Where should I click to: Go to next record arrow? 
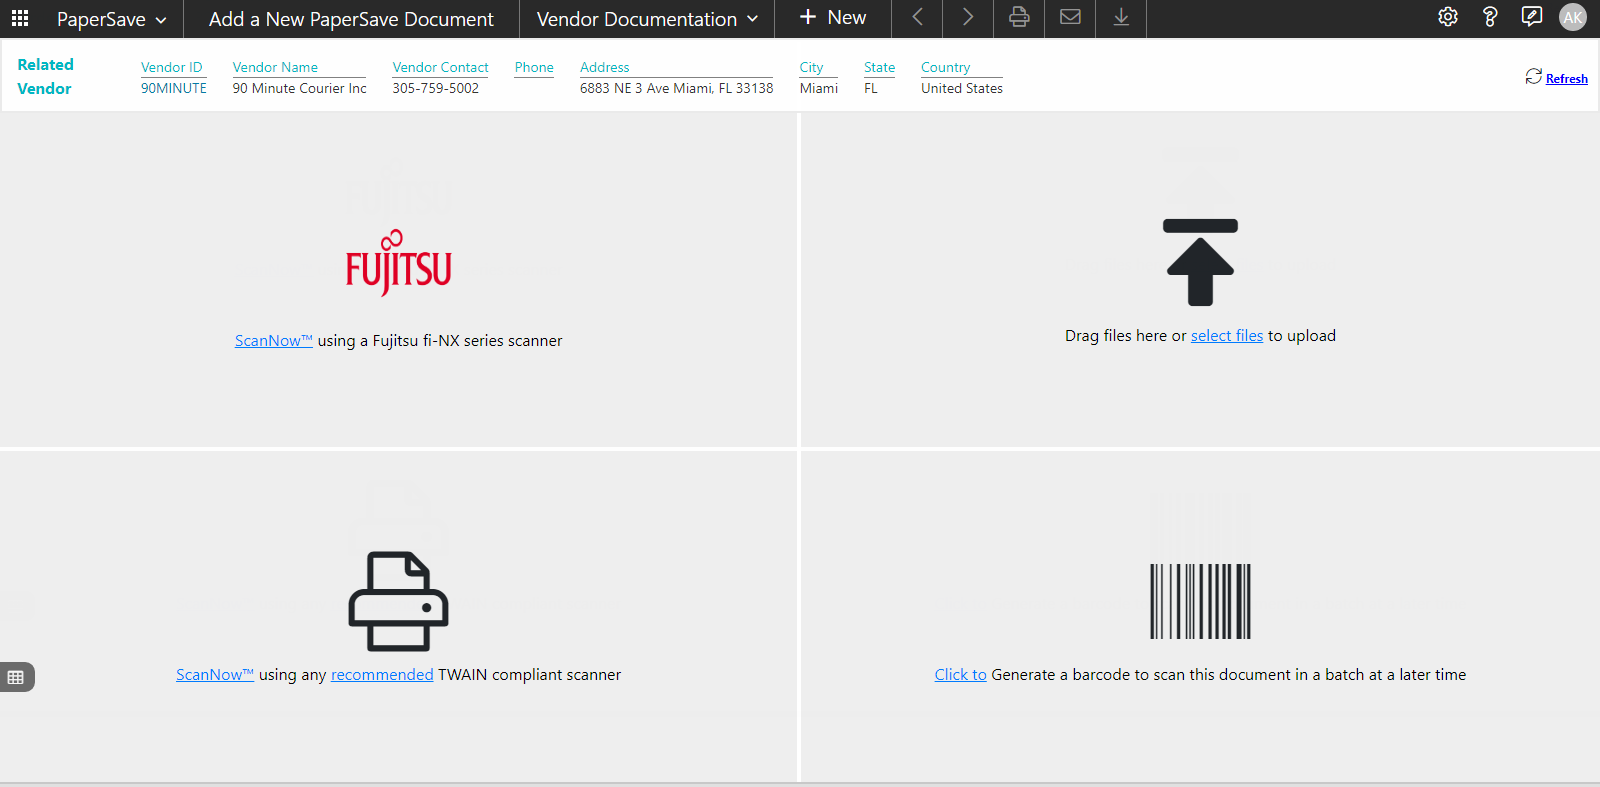point(967,18)
